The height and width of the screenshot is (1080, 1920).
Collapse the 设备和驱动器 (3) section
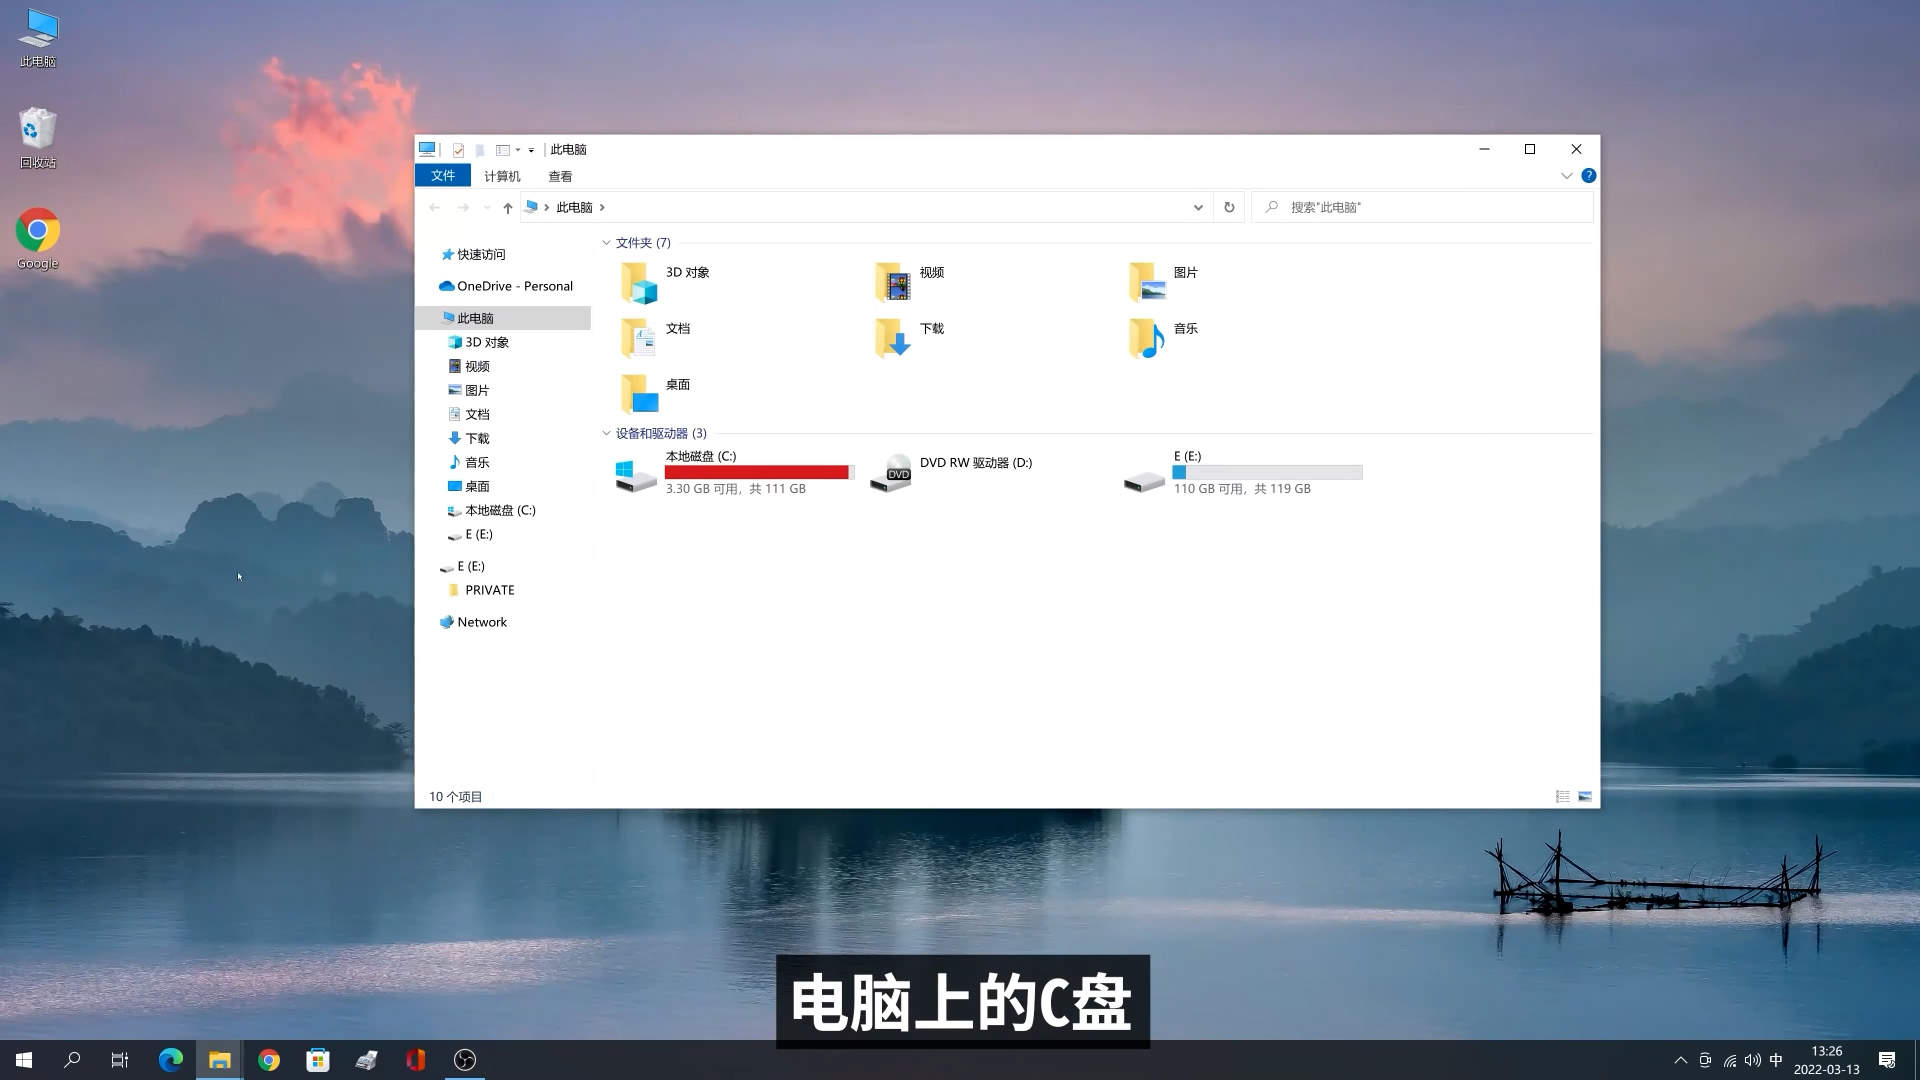point(607,433)
